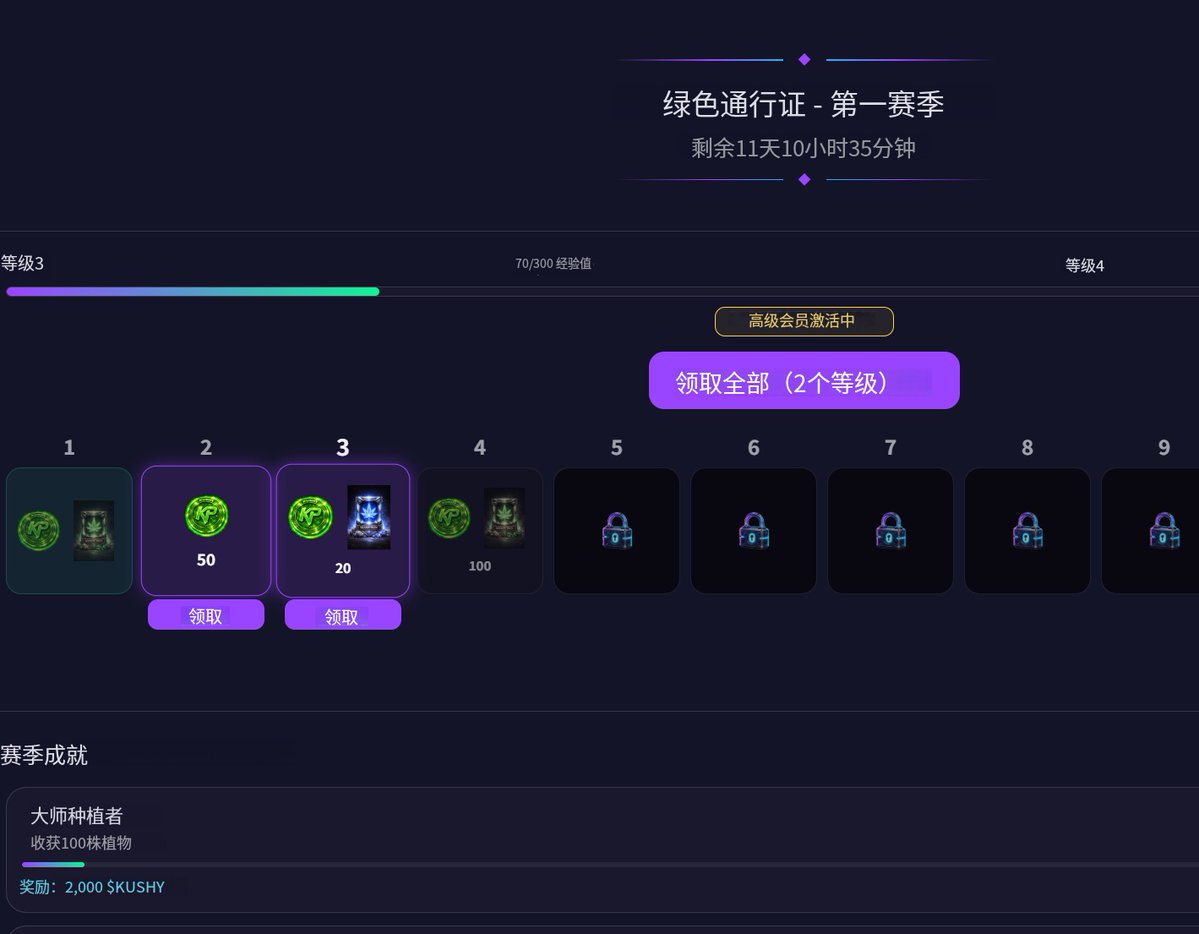Claim the level 3 reward

pos(343,615)
